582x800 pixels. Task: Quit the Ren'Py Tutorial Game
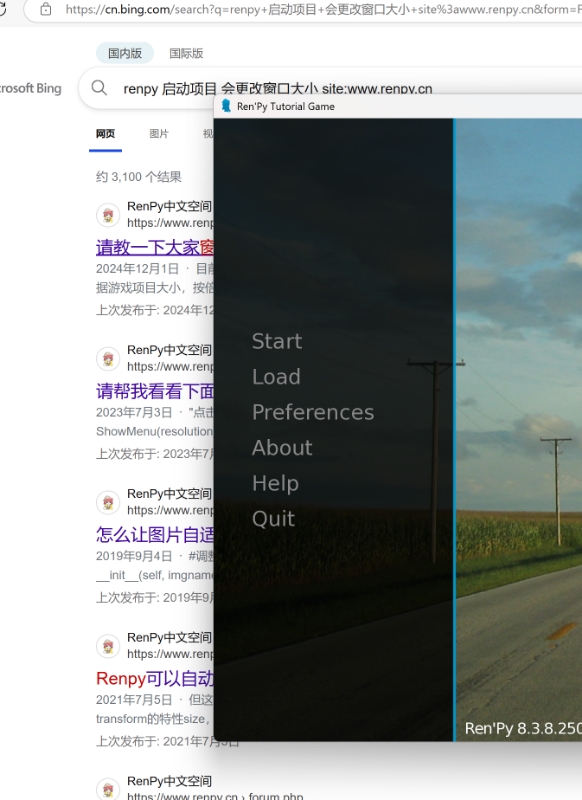click(273, 519)
